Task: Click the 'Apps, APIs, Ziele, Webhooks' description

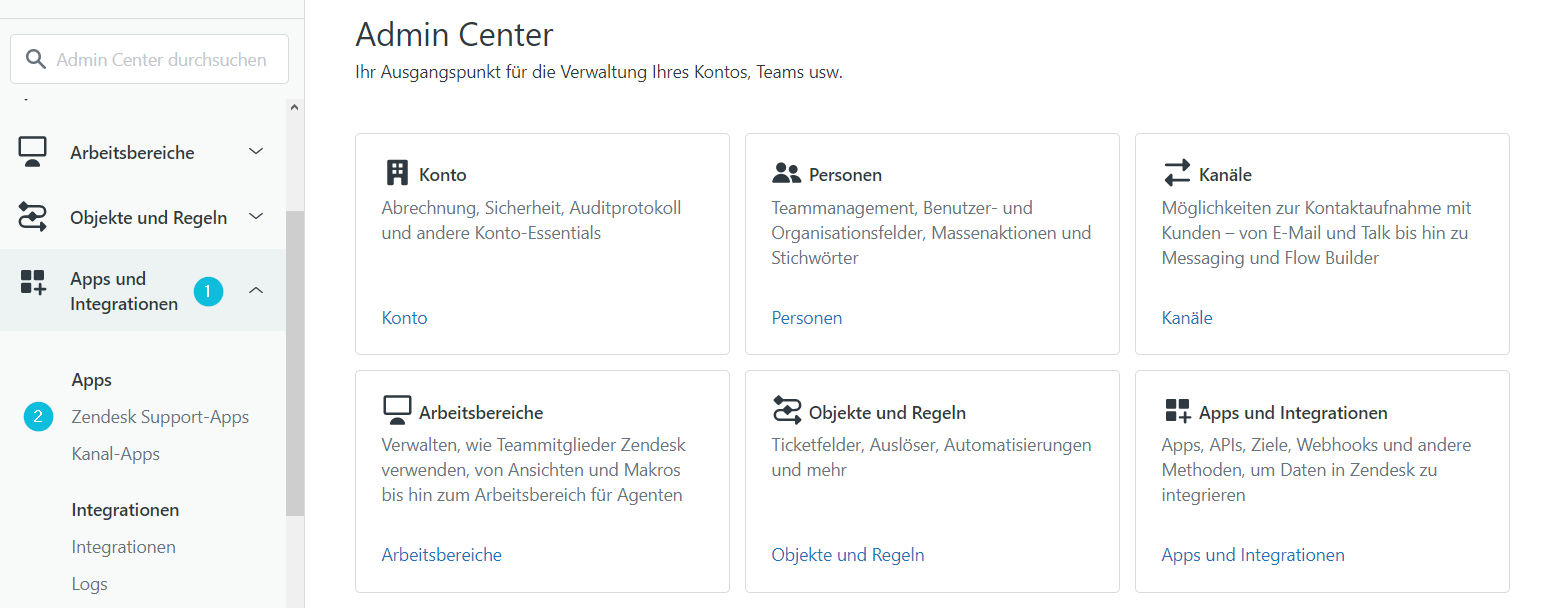Action: point(1316,470)
